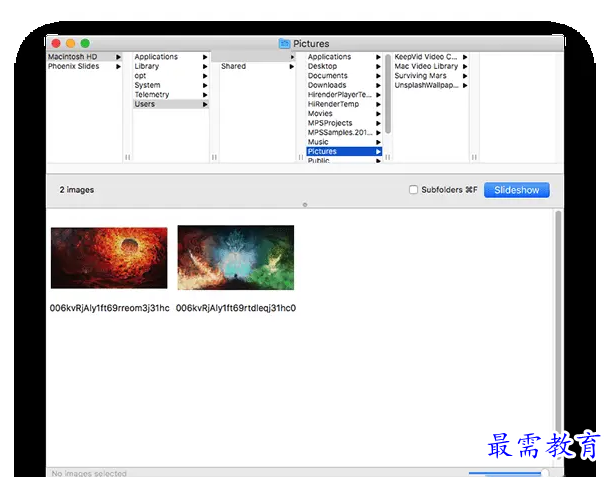Click the 2 images count label
Viewport: 609px width, 477px height.
click(77, 190)
